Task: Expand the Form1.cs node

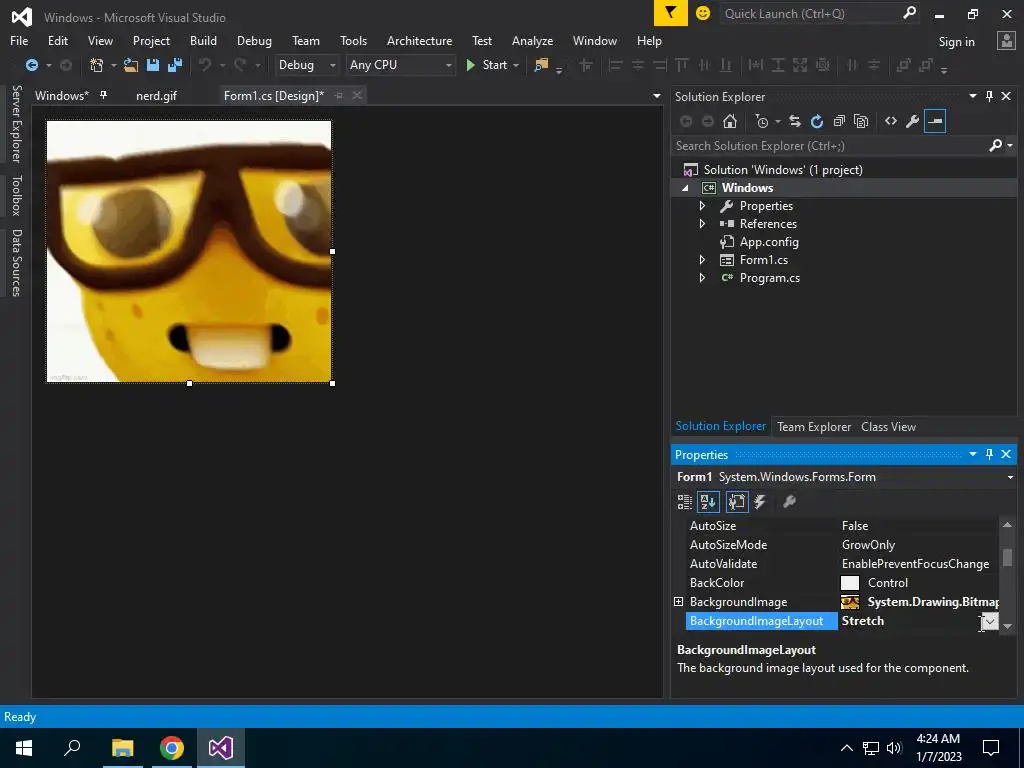Action: (702, 260)
